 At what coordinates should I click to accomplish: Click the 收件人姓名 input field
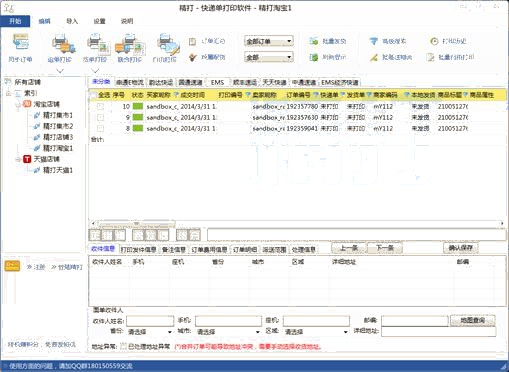tap(150, 321)
